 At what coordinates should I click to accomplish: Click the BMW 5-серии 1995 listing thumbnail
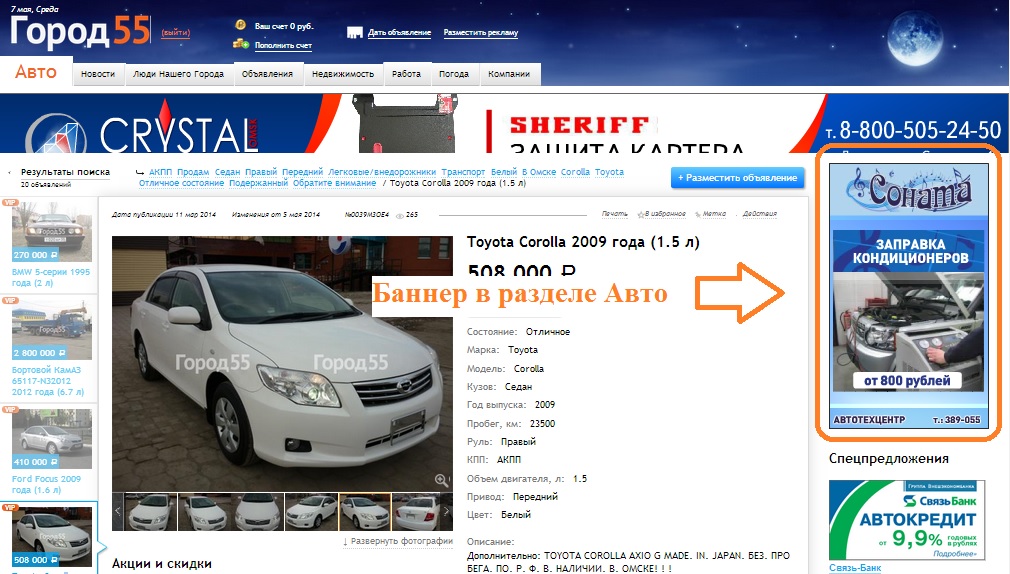52,231
